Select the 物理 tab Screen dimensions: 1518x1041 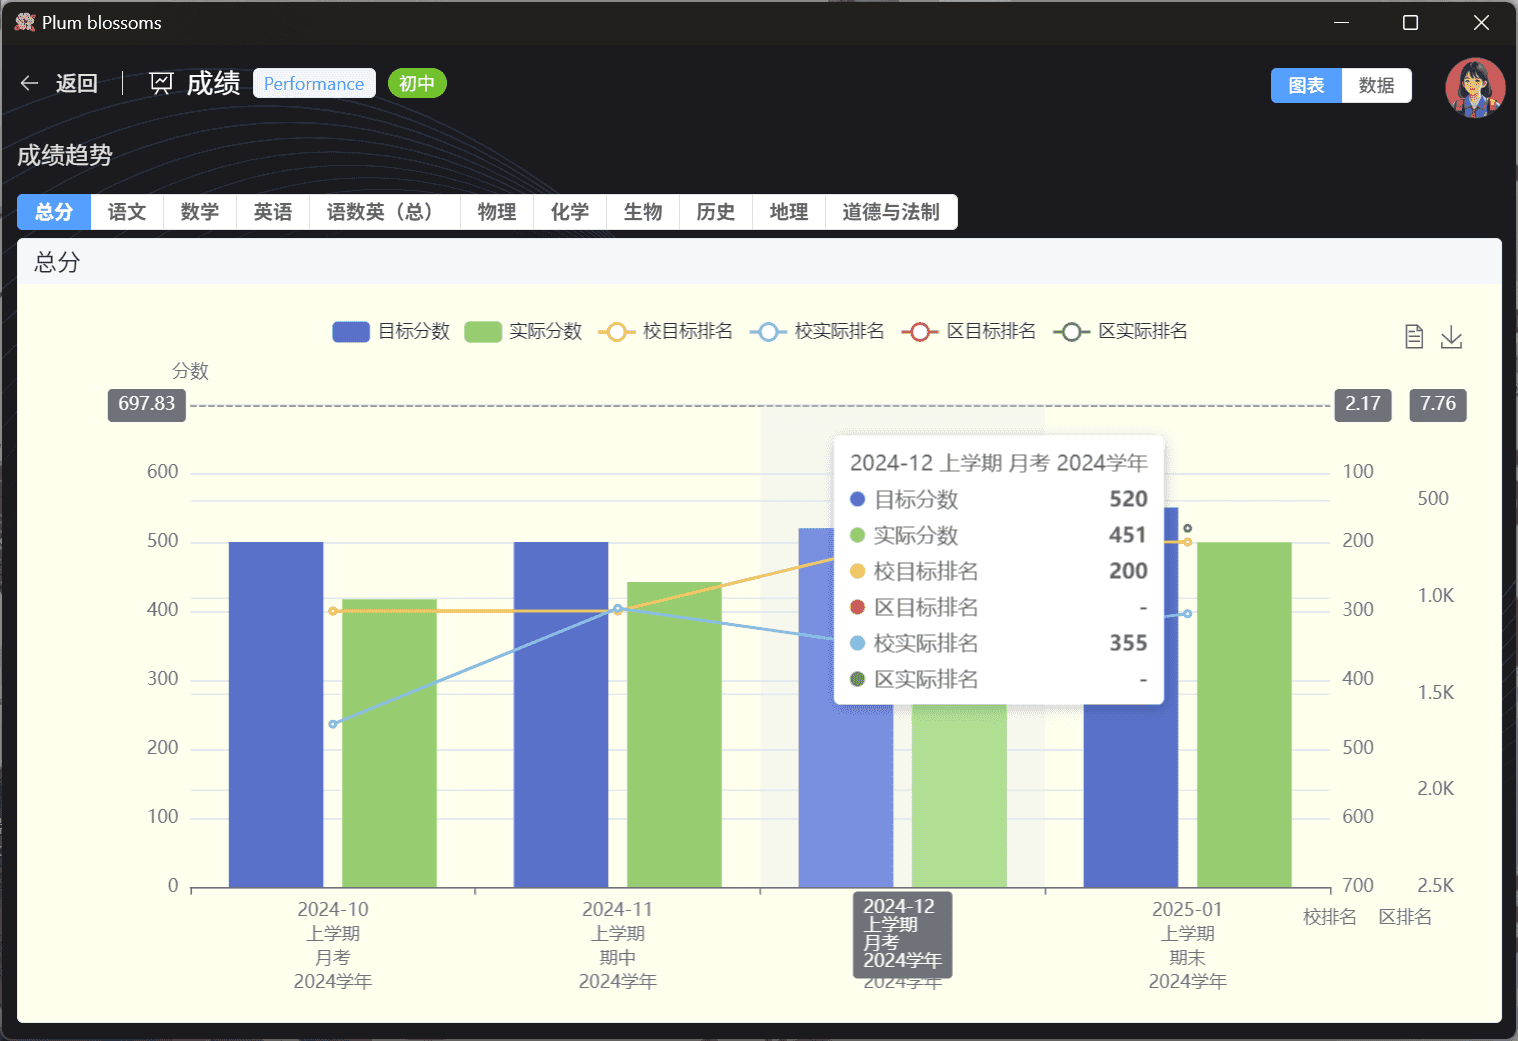pos(497,212)
